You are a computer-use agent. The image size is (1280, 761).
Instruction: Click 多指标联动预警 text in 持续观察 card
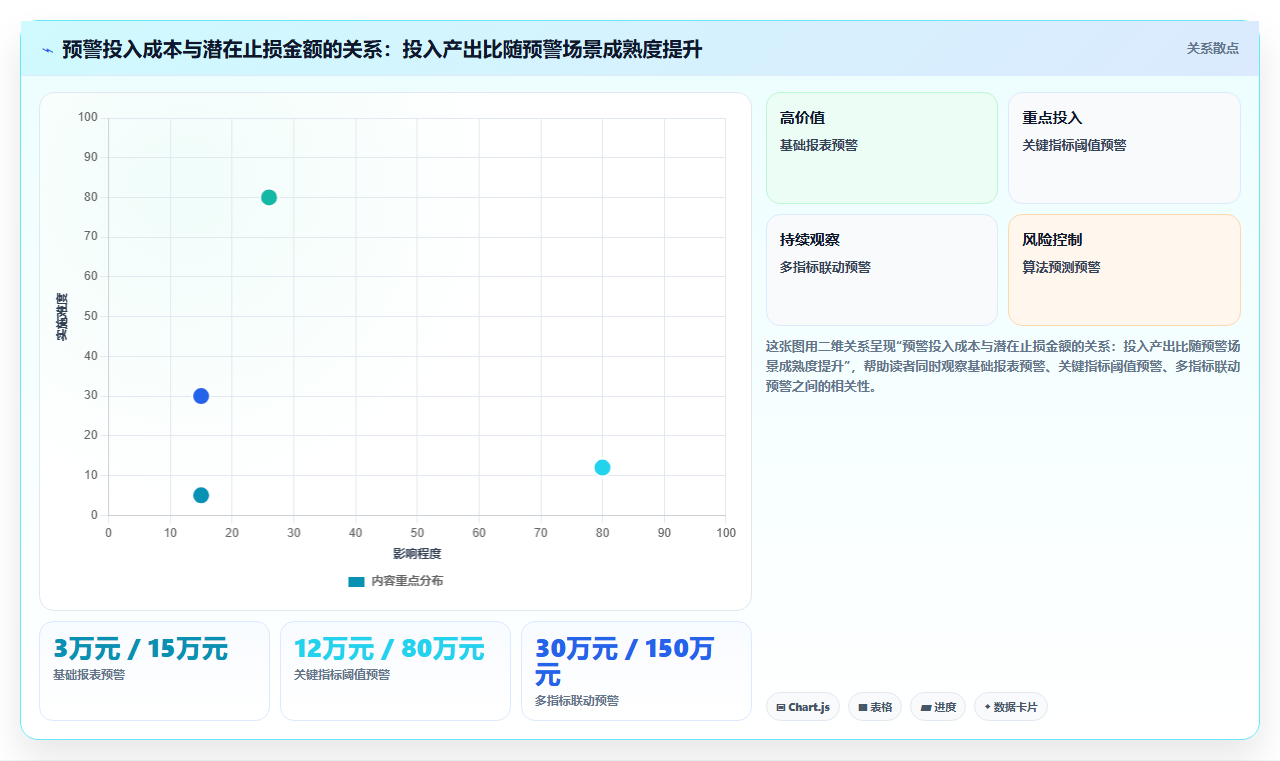[825, 267]
